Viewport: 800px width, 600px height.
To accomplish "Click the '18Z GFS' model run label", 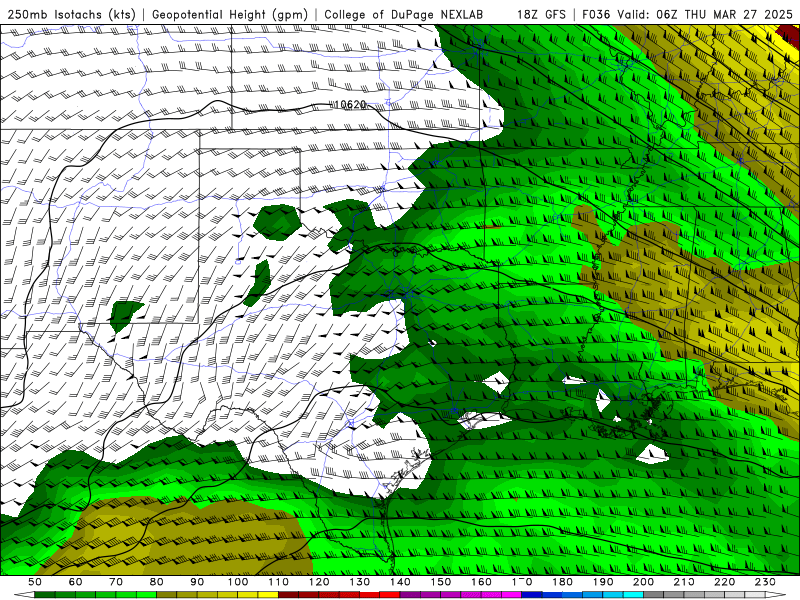I will (541, 14).
